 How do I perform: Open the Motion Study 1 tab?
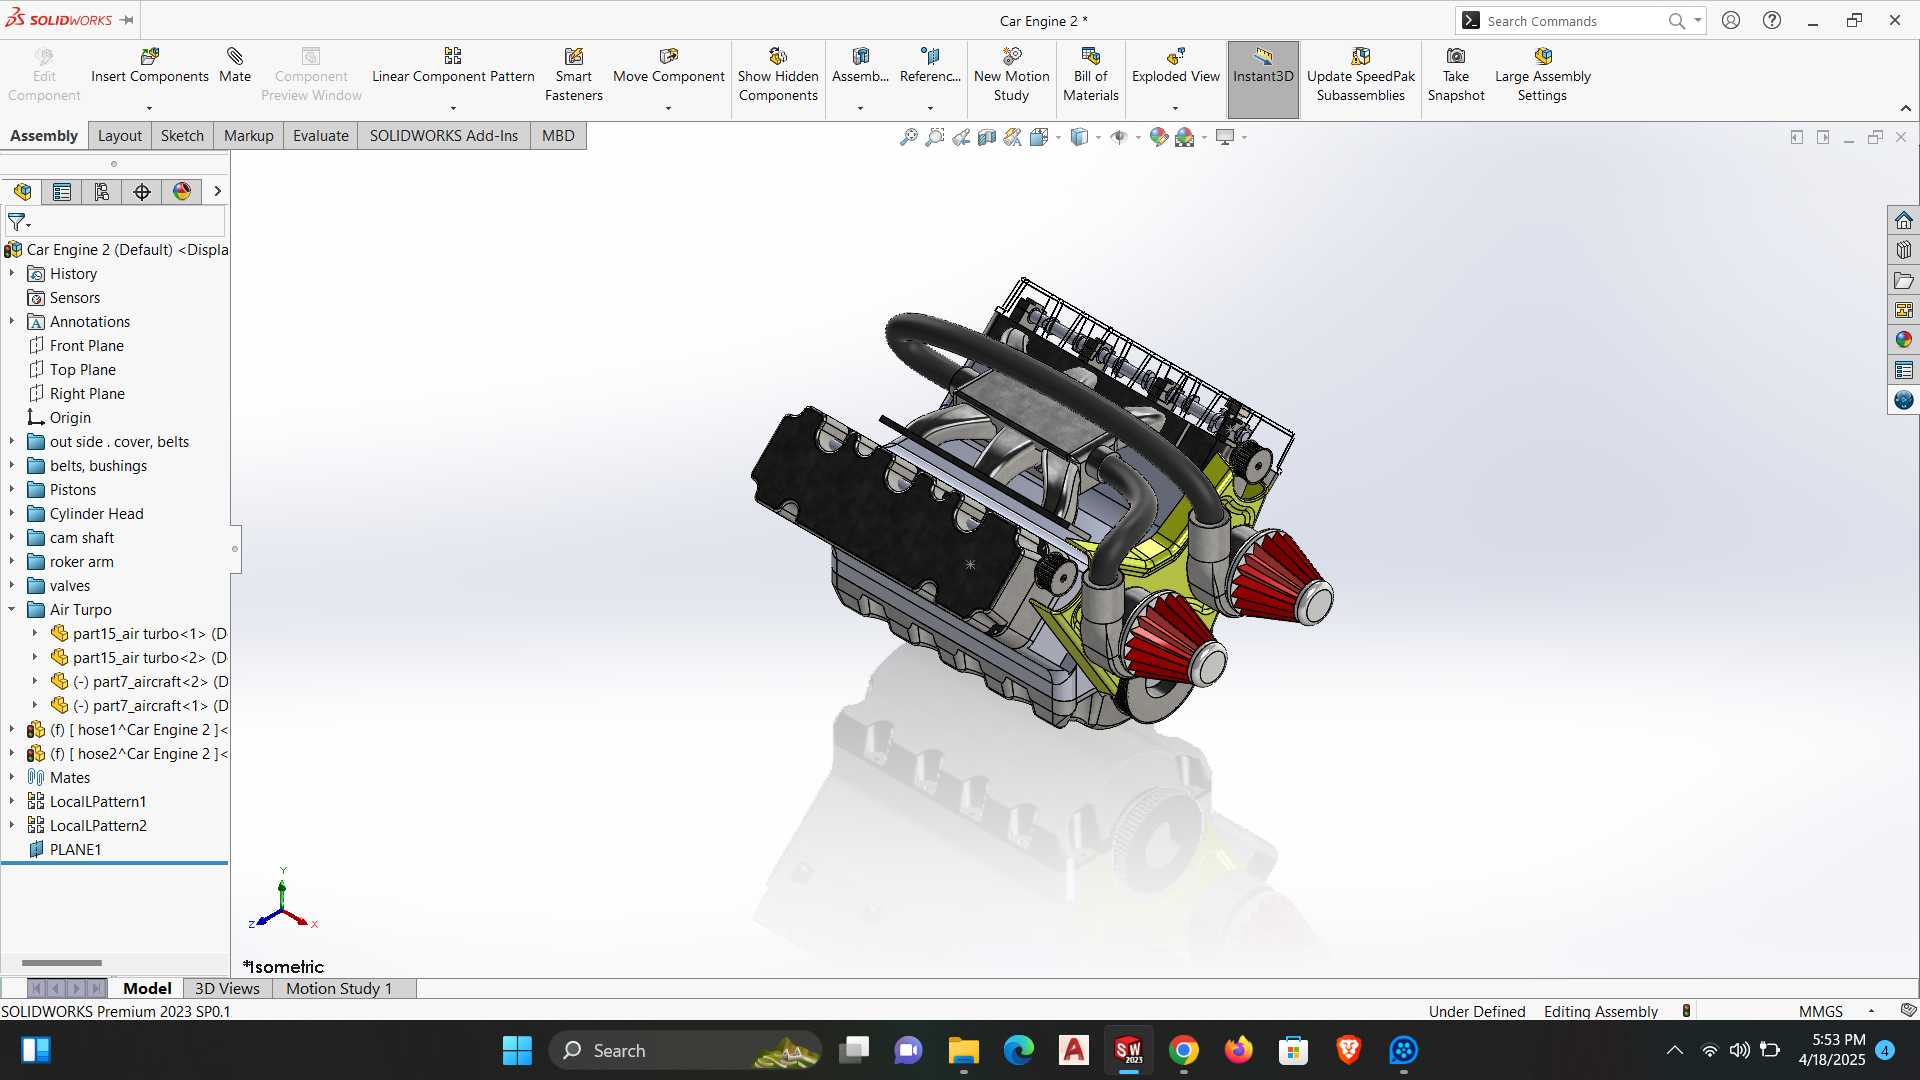[x=338, y=988]
